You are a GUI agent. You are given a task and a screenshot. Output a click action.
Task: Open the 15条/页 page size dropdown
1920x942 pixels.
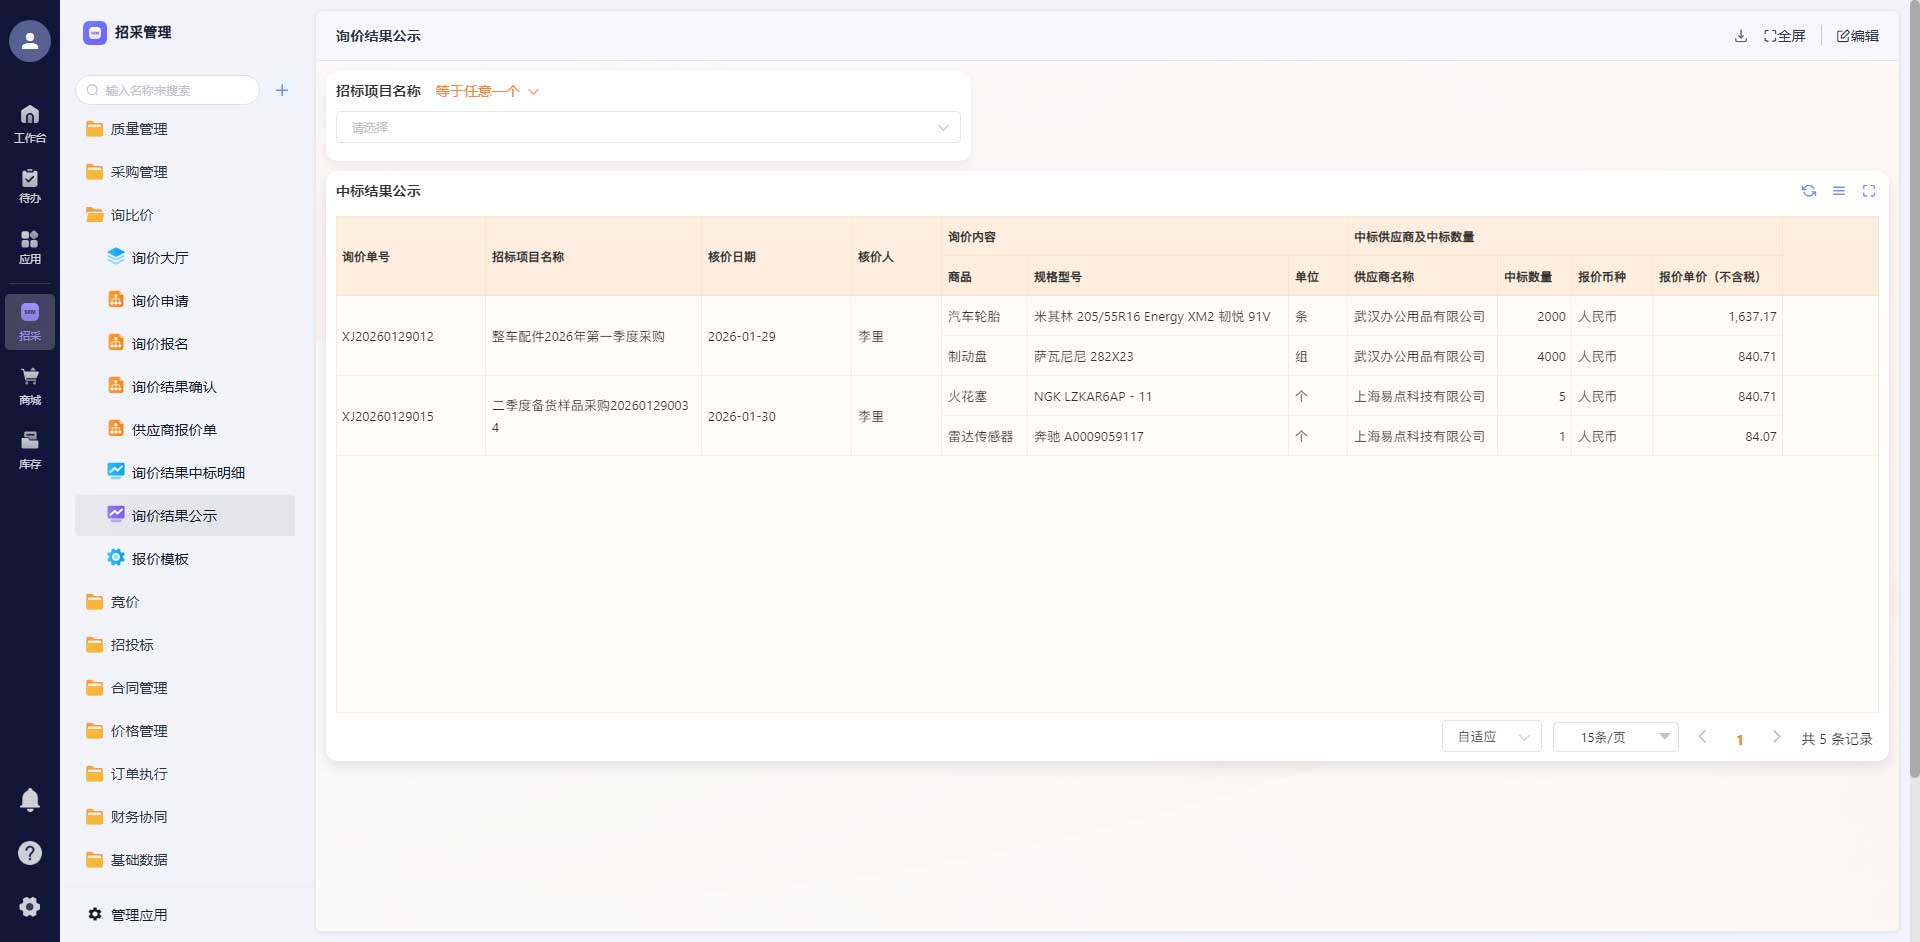pos(1615,737)
